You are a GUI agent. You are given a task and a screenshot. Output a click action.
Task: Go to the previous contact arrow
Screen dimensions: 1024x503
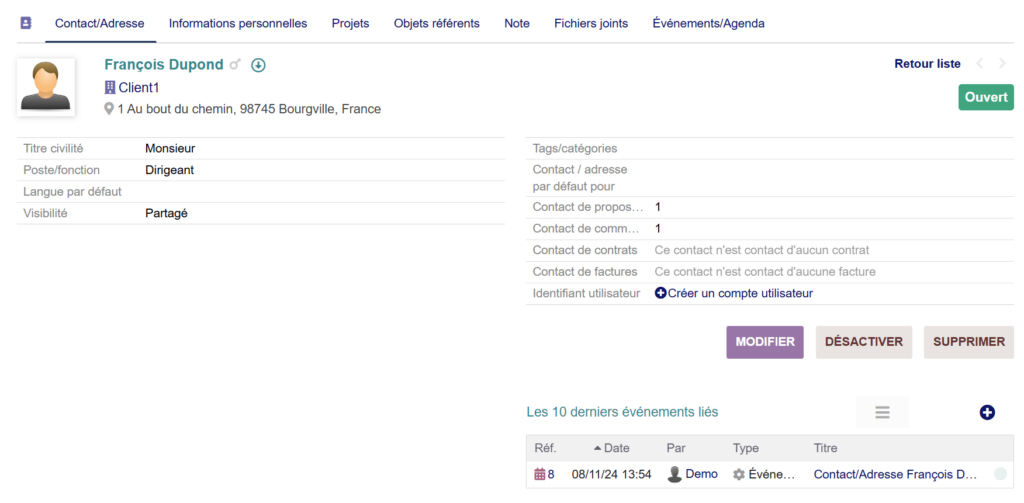(979, 64)
